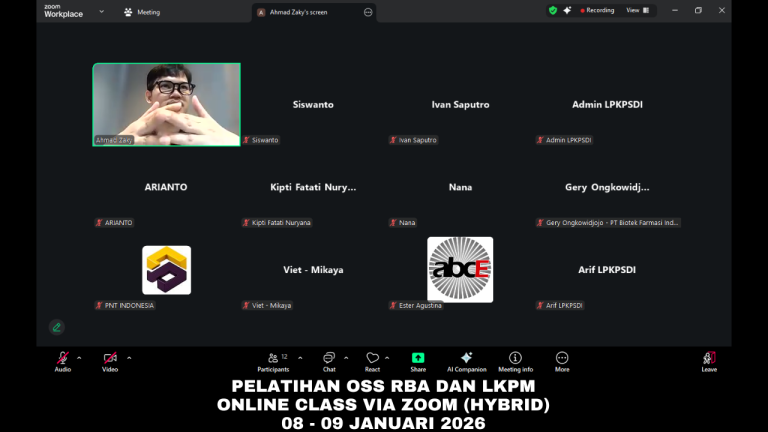
Task: Click Nana's muted mic icon
Action: pos(393,223)
